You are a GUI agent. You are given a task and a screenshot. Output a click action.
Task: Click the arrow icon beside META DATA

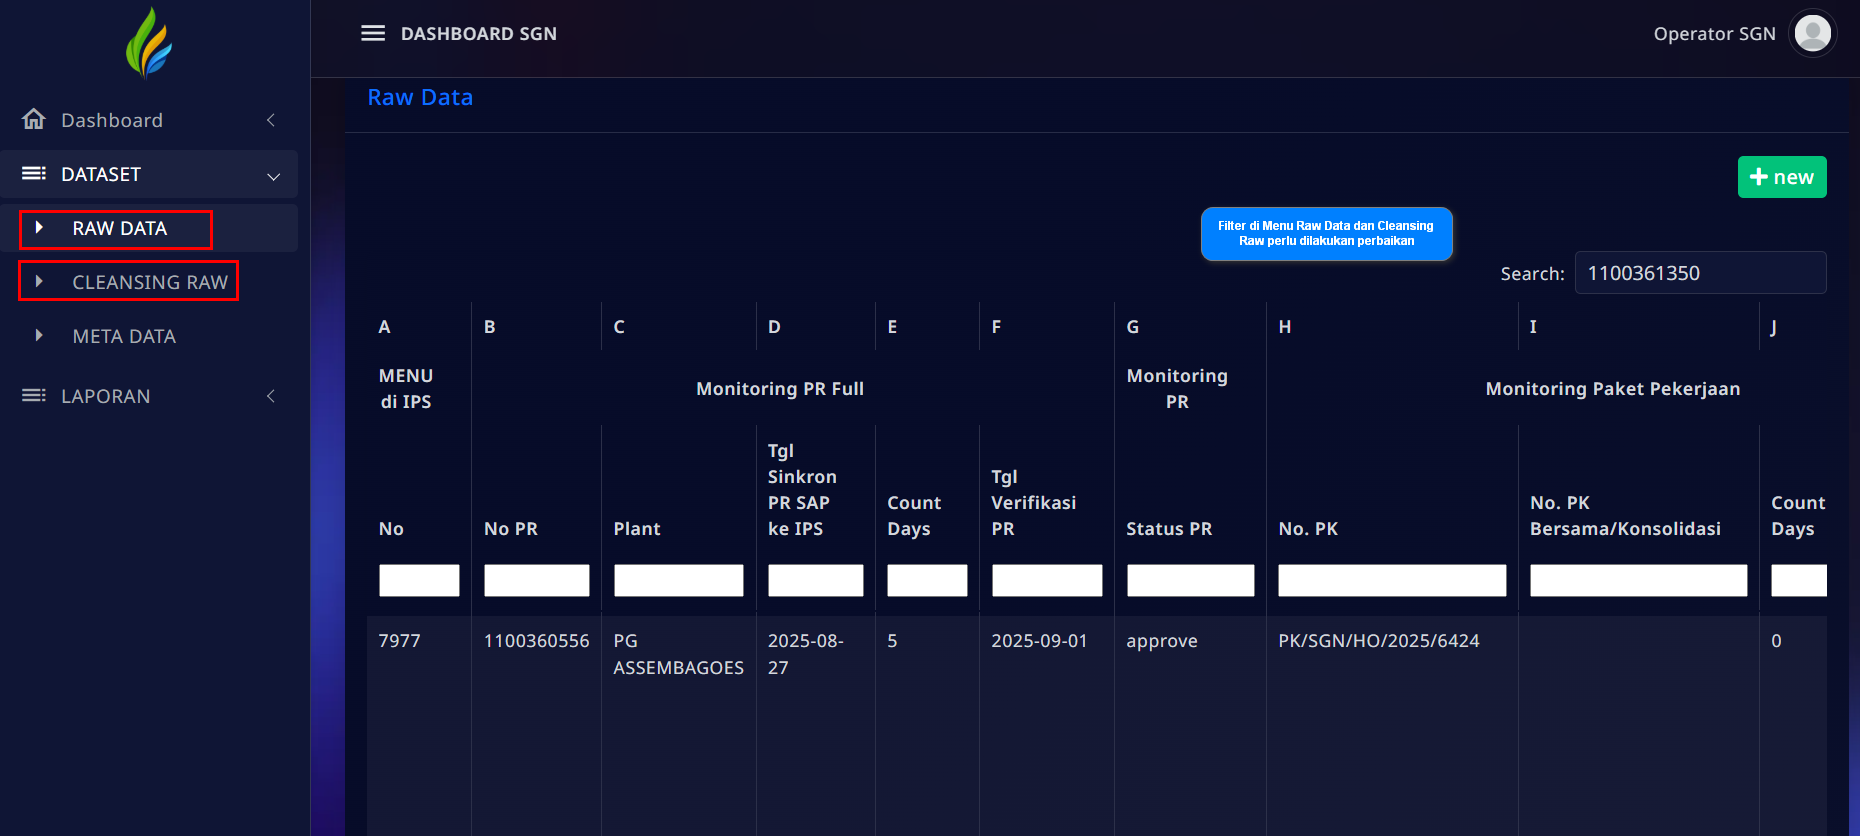[x=39, y=336]
